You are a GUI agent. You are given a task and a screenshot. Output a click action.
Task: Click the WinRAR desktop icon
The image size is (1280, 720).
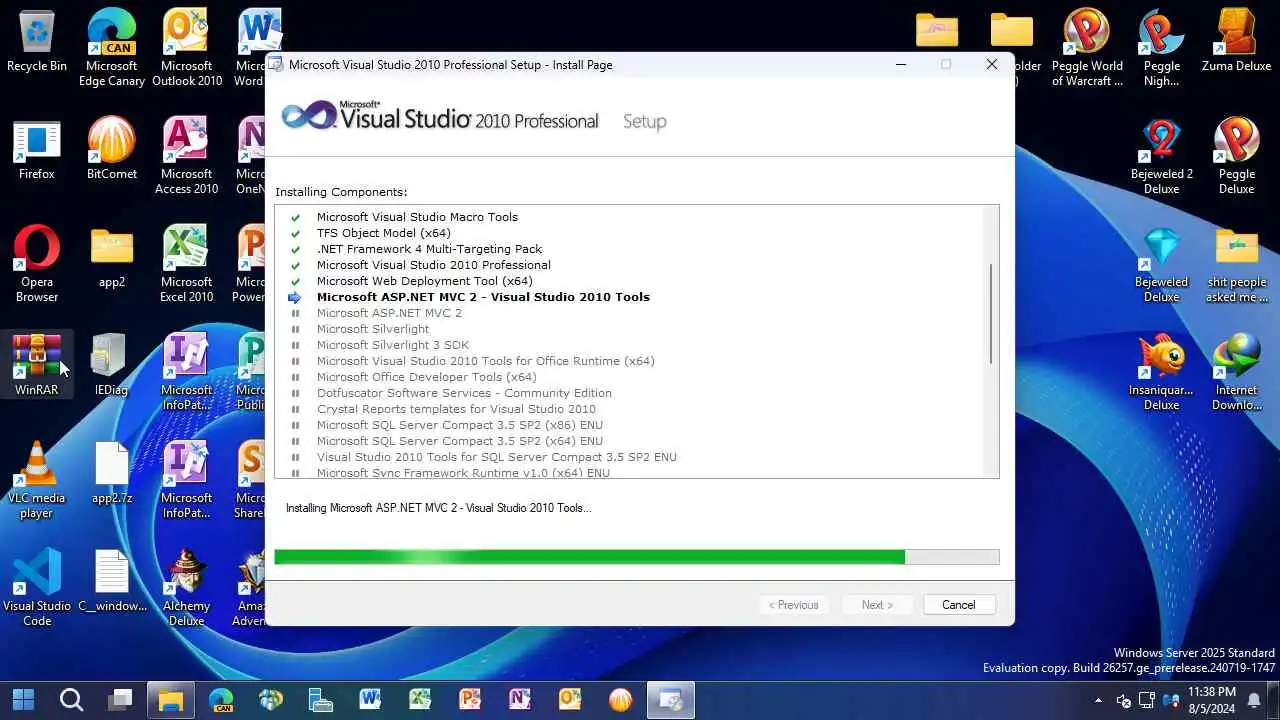coord(37,365)
